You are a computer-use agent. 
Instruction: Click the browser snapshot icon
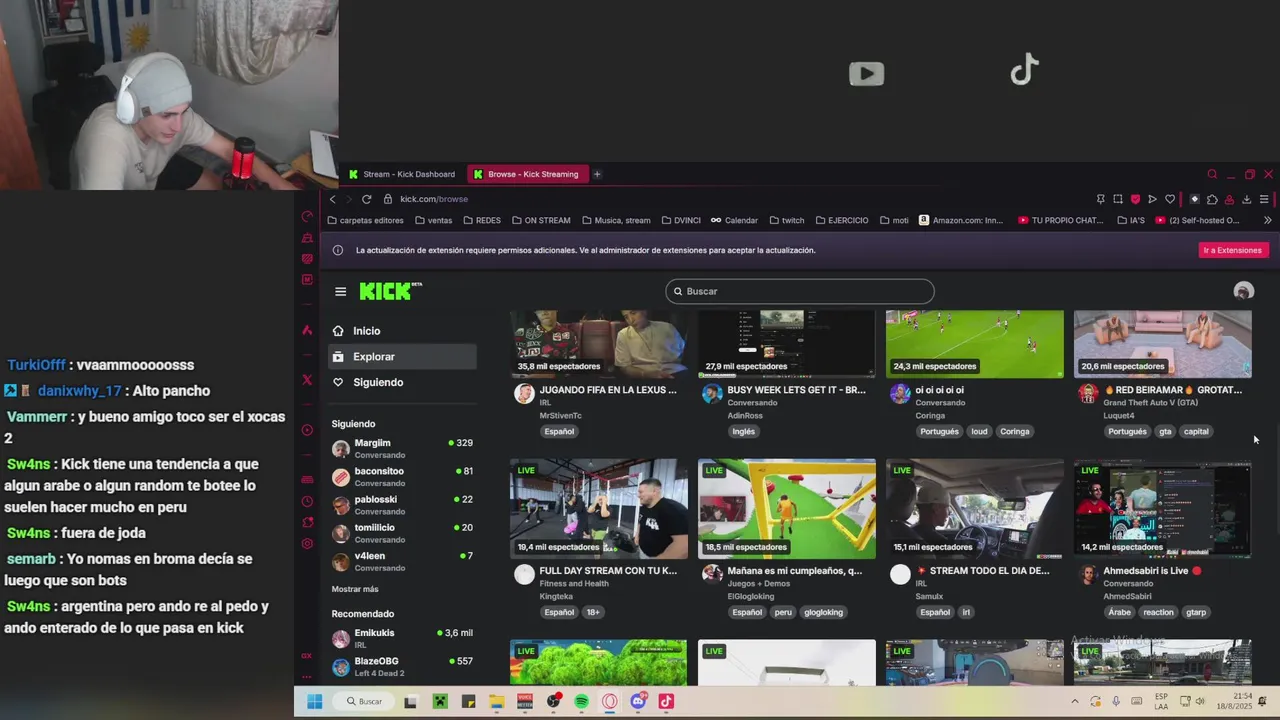click(x=1118, y=199)
